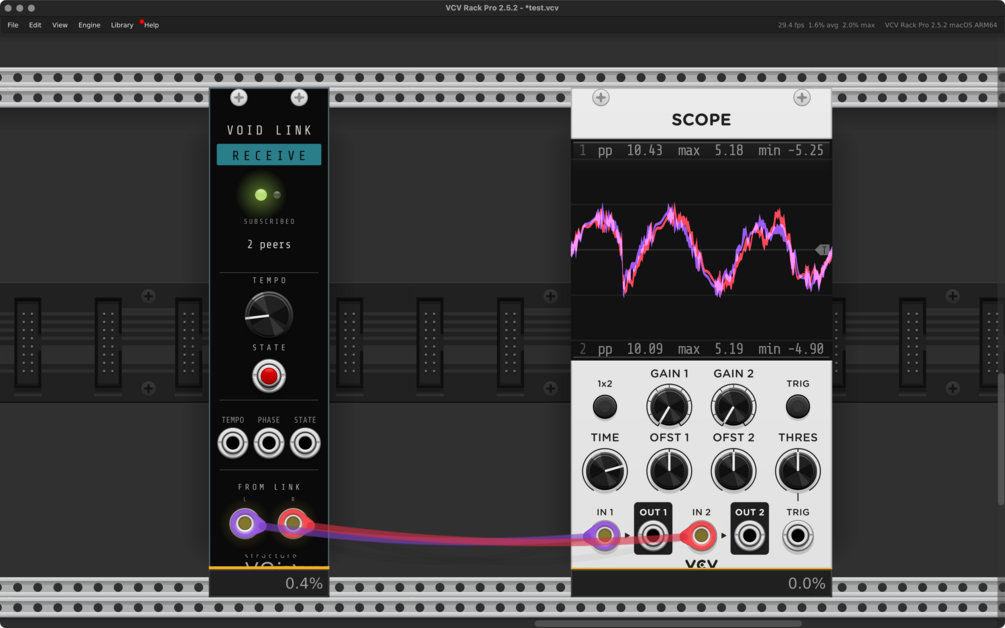Image resolution: width=1005 pixels, height=628 pixels.
Task: Toggle the red STATE button on Void Link
Action: click(x=269, y=376)
